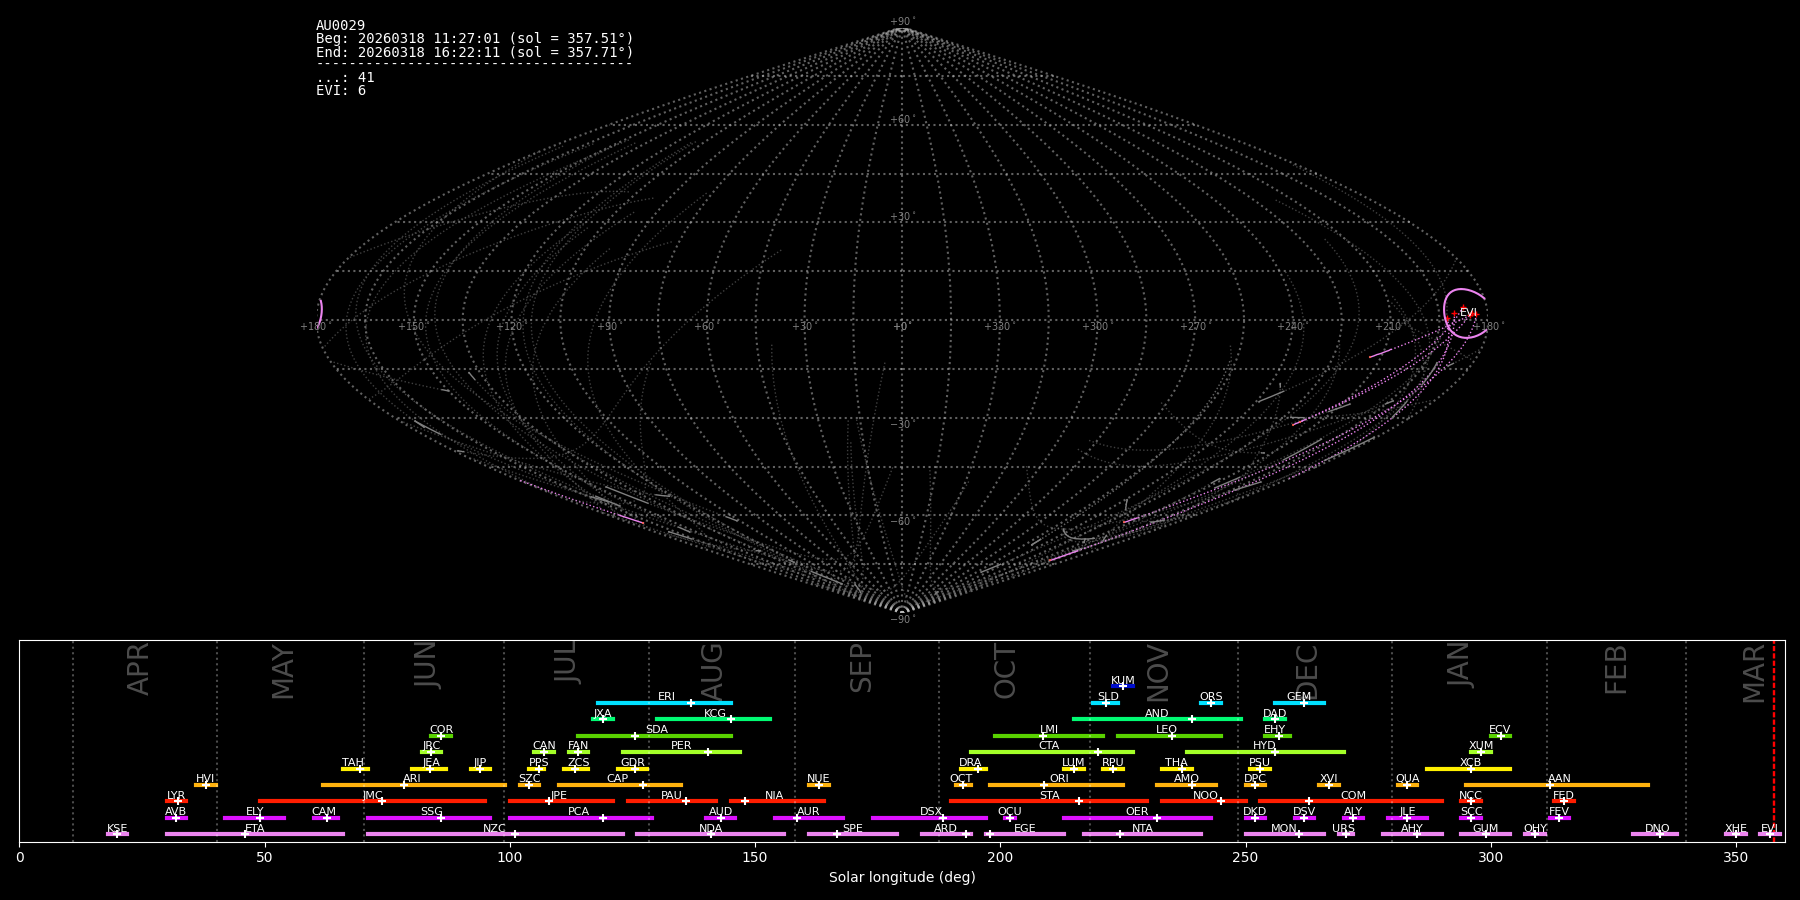Click the QUA shower label

[x=1407, y=778]
